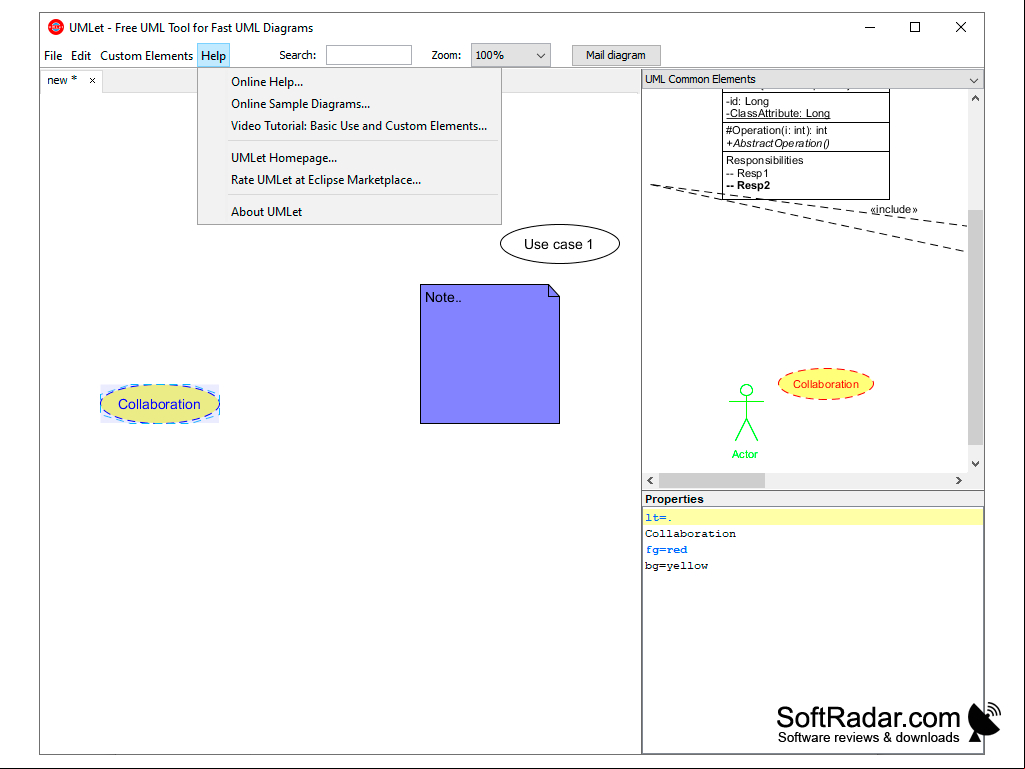Click the Search input field
This screenshot has width=1025, height=769.
369,55
